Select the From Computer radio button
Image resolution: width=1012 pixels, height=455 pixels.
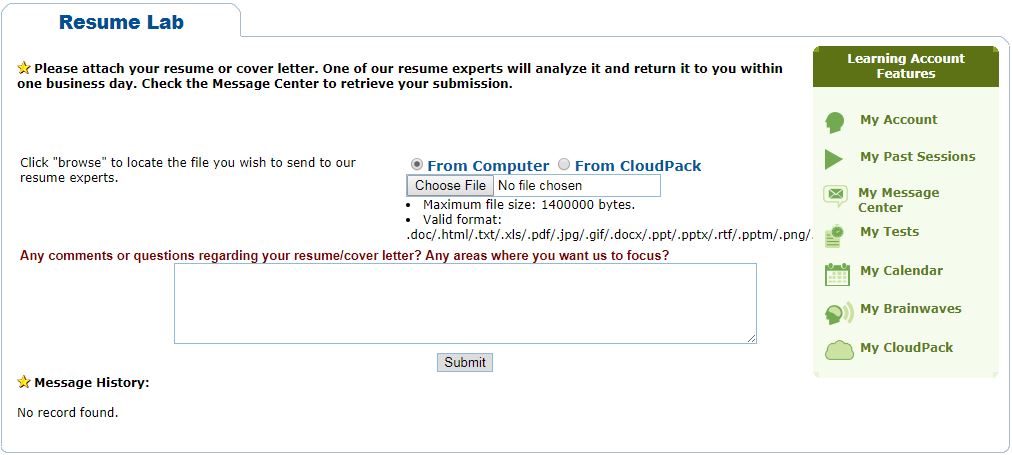point(417,165)
